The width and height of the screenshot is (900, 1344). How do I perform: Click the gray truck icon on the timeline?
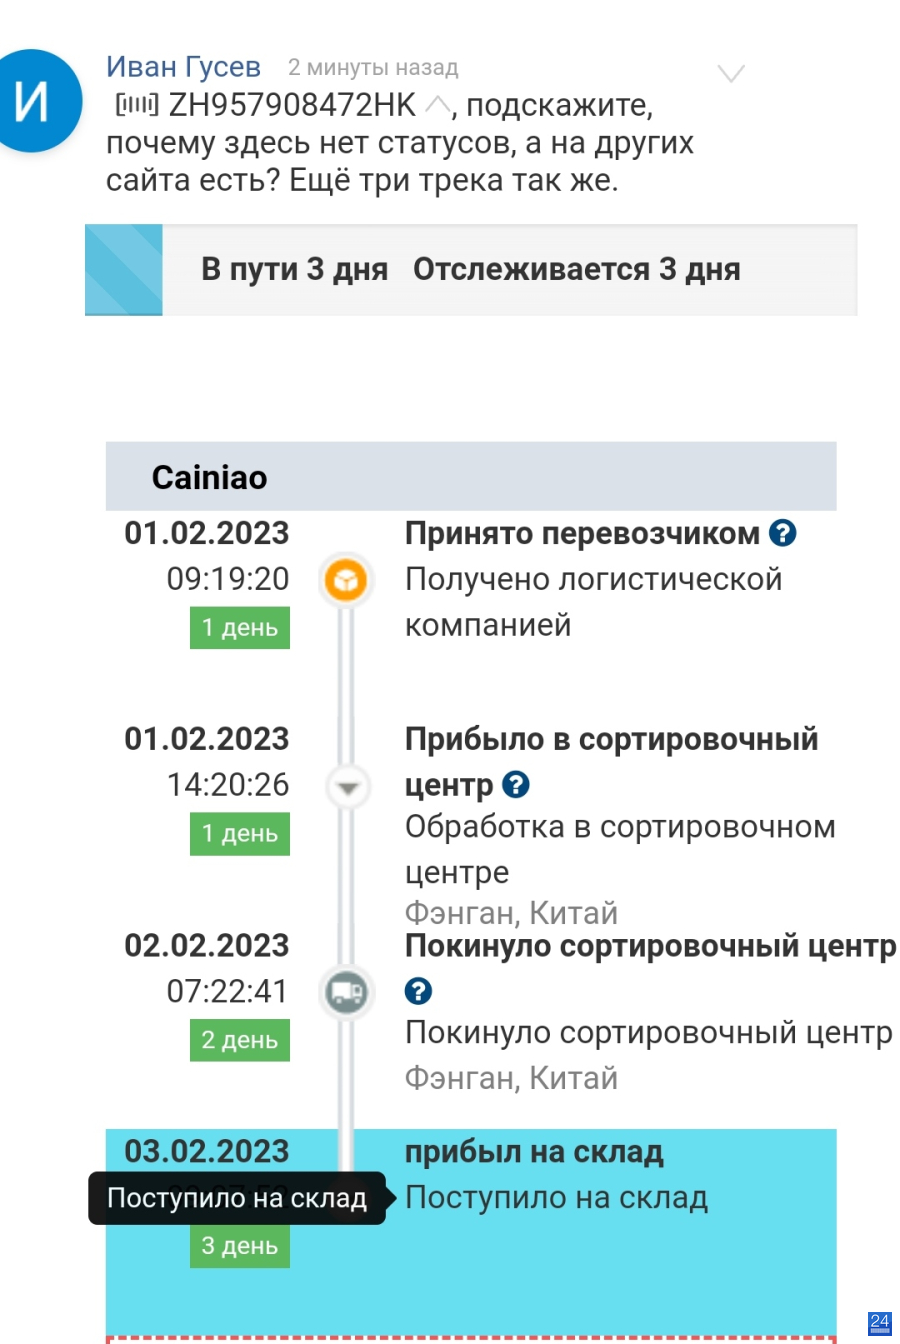pos(346,993)
